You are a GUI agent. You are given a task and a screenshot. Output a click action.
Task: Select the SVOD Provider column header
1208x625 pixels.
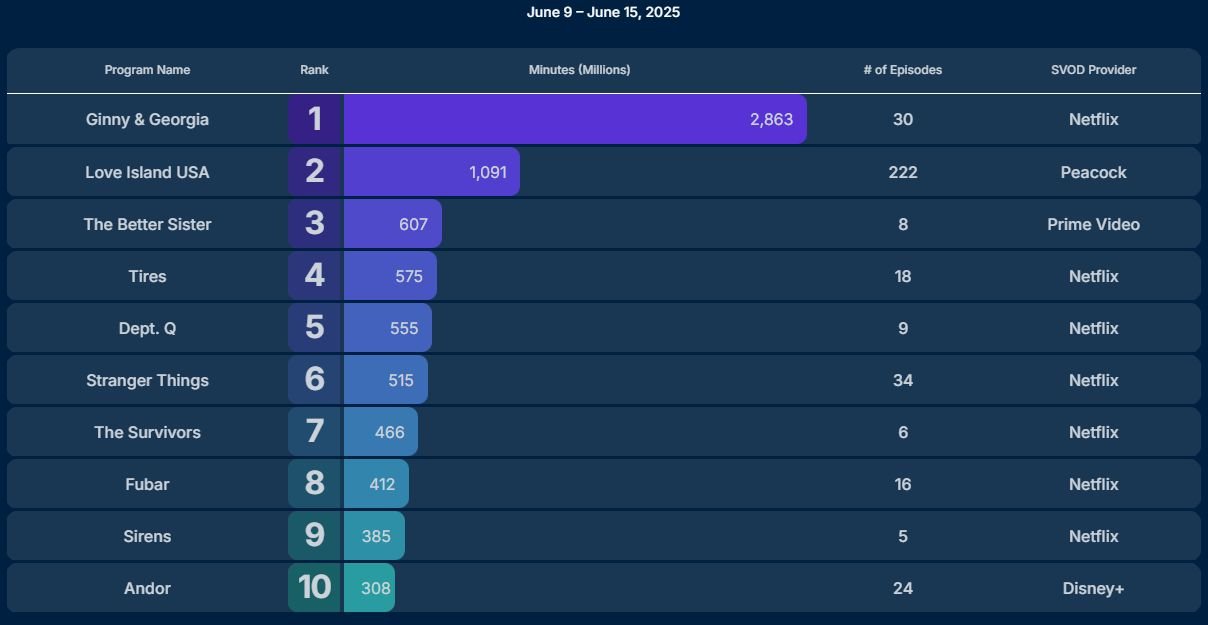1093,70
